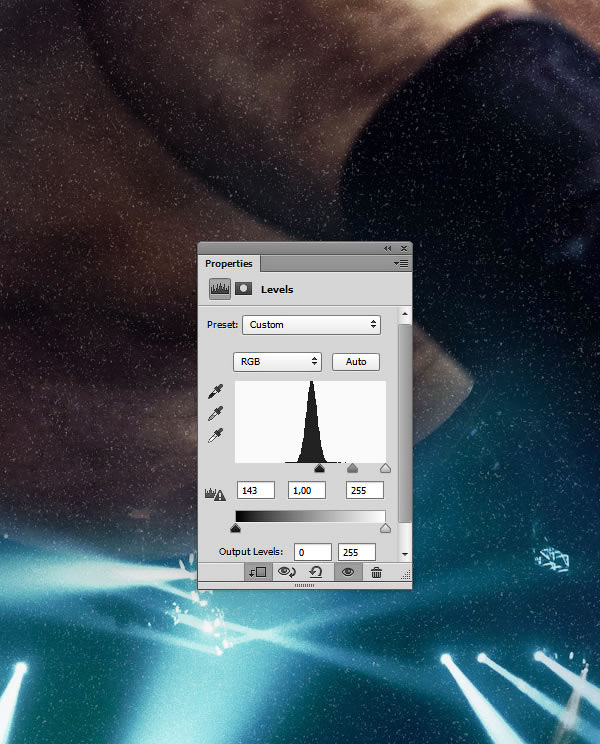Click the midtone input field 1,00
This screenshot has height=744, width=600.
[307, 490]
